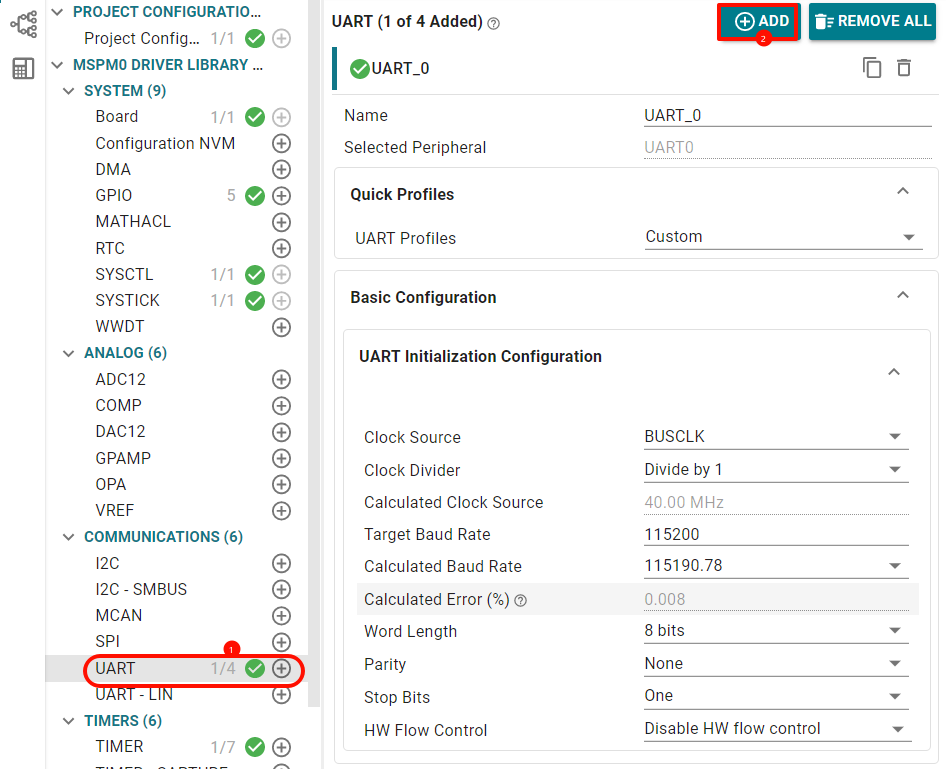Viewport: 946px width, 769px height.
Task: Add ADC12 instance using plus icon
Action: click(281, 379)
